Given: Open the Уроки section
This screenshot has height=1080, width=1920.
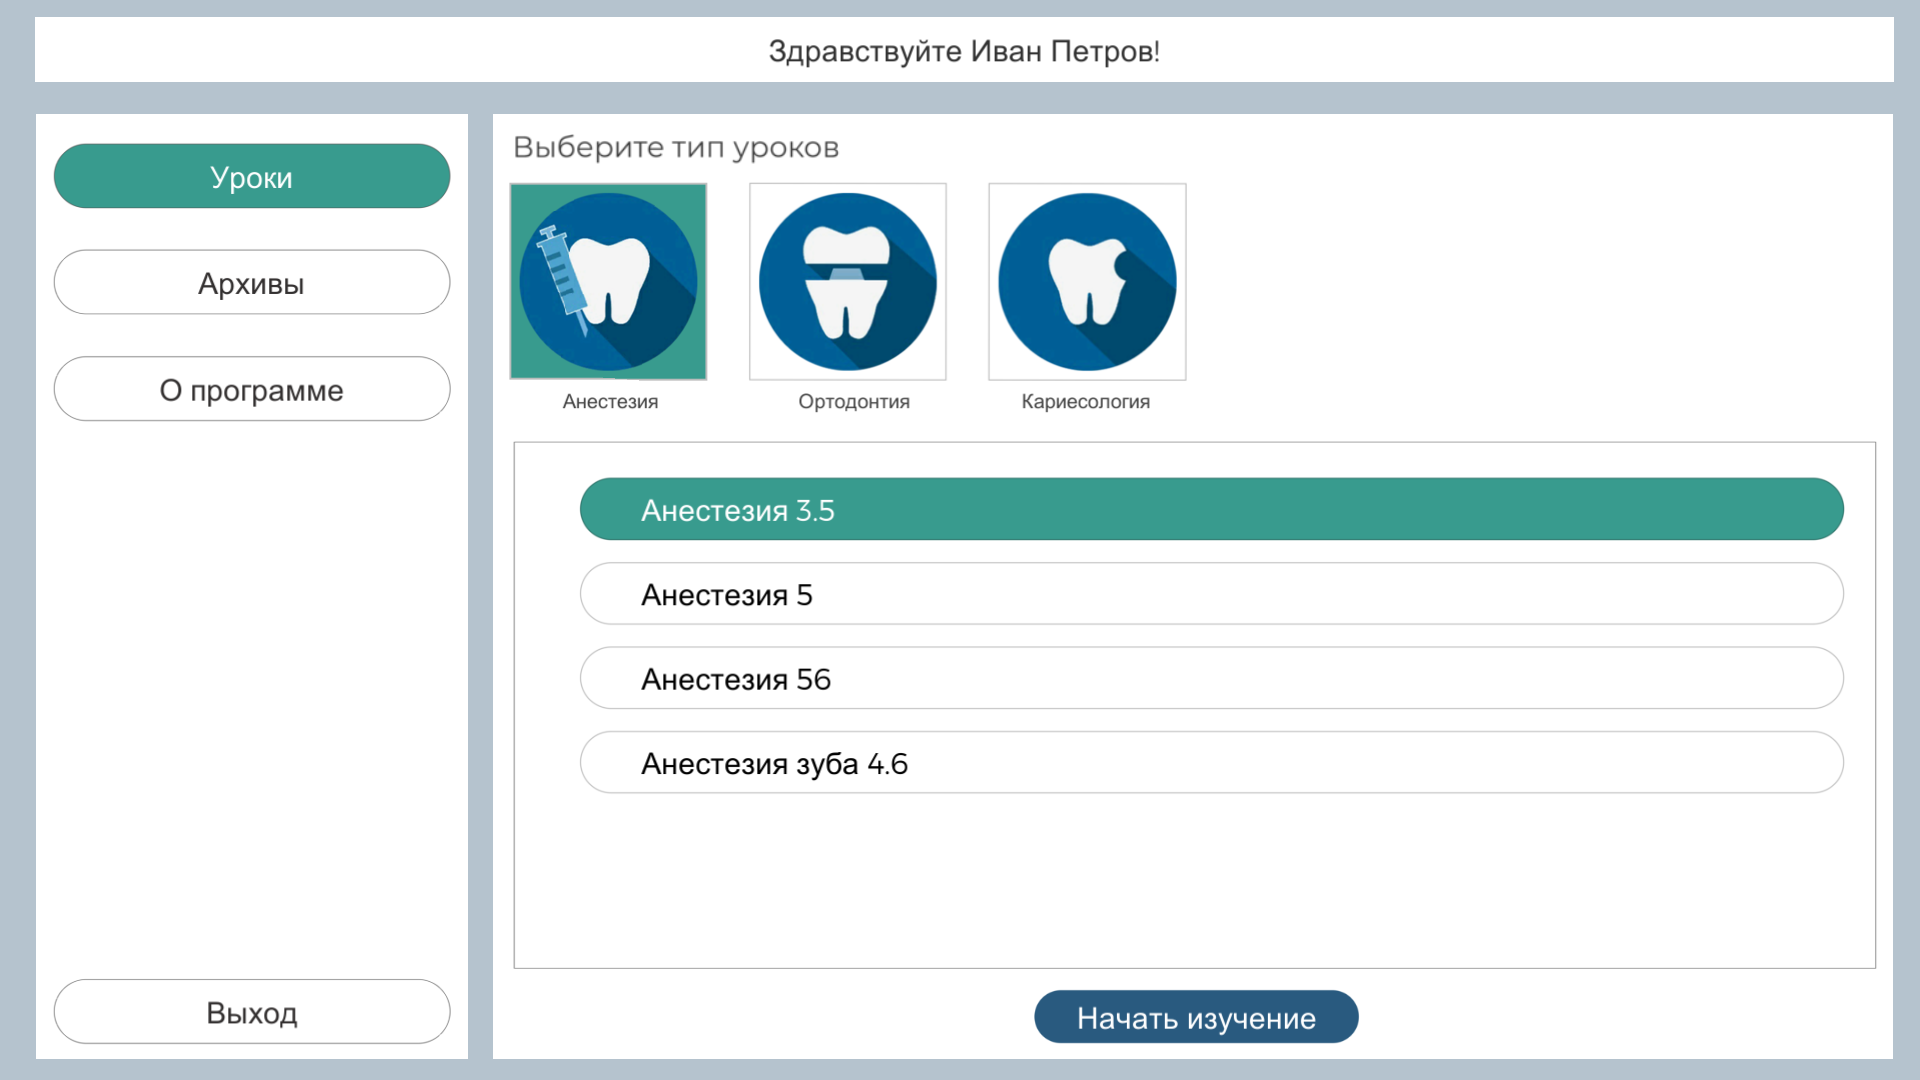Looking at the screenshot, I should pos(252,177).
